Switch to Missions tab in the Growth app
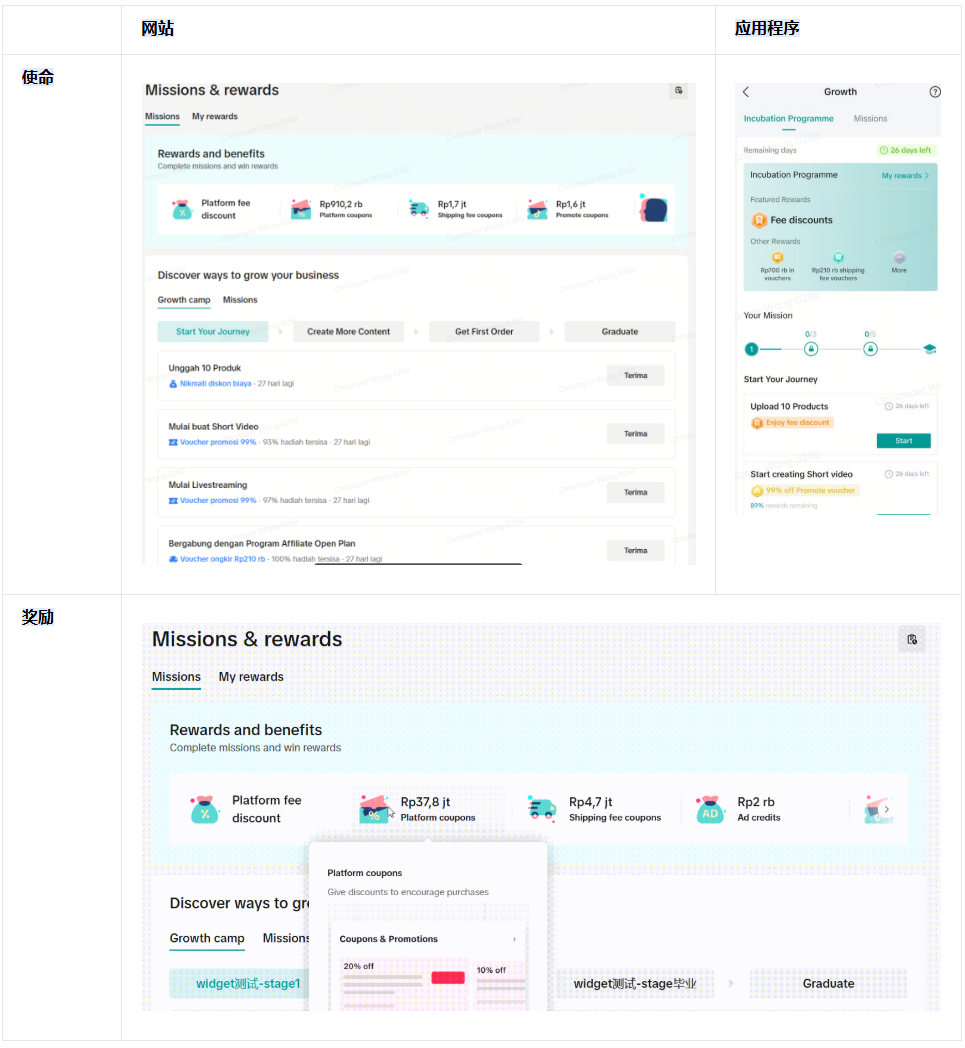Viewport: 965px width, 1048px height. [870, 119]
